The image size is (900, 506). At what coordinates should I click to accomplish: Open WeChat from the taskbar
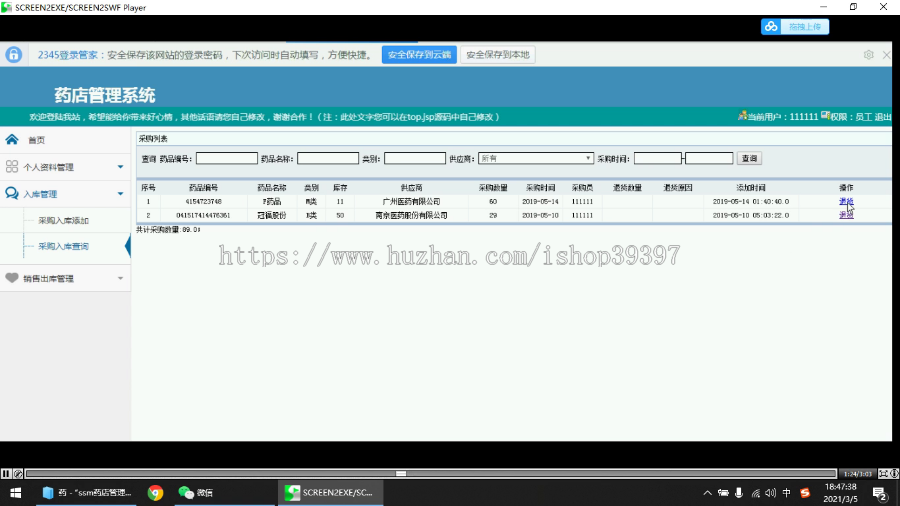(196, 493)
